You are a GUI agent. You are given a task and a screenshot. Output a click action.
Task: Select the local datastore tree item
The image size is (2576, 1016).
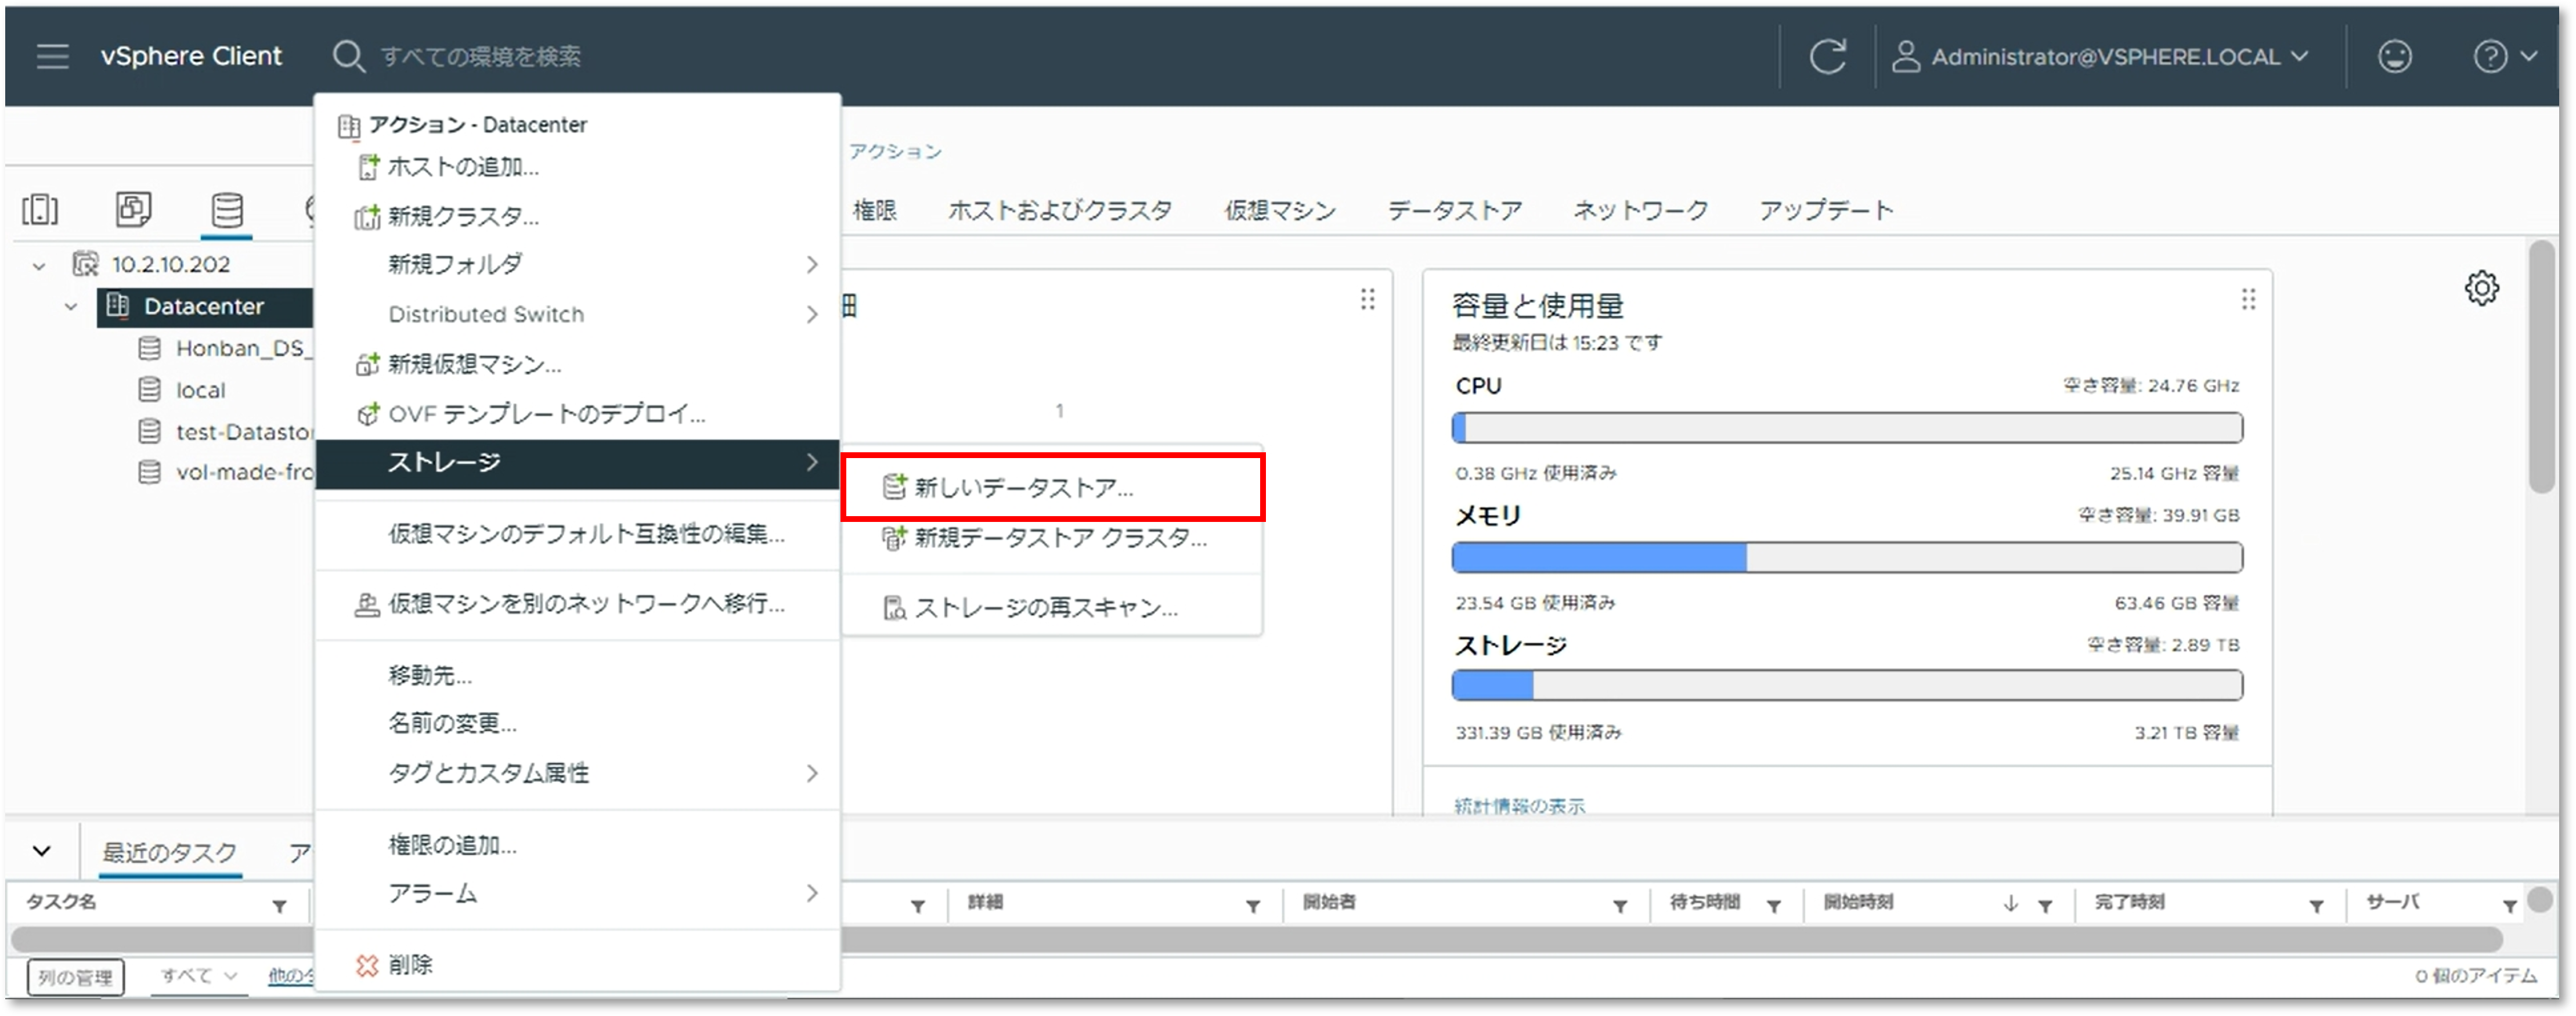(182, 390)
